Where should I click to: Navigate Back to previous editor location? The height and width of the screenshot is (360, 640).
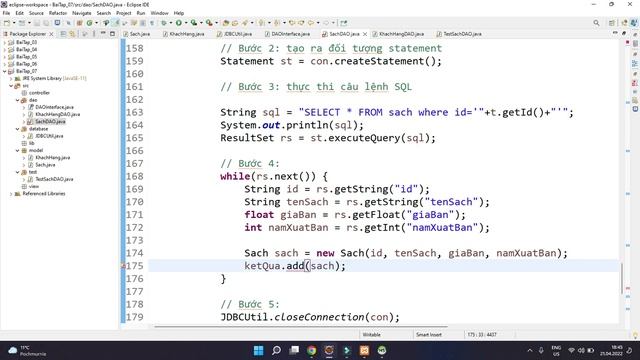click(311, 23)
